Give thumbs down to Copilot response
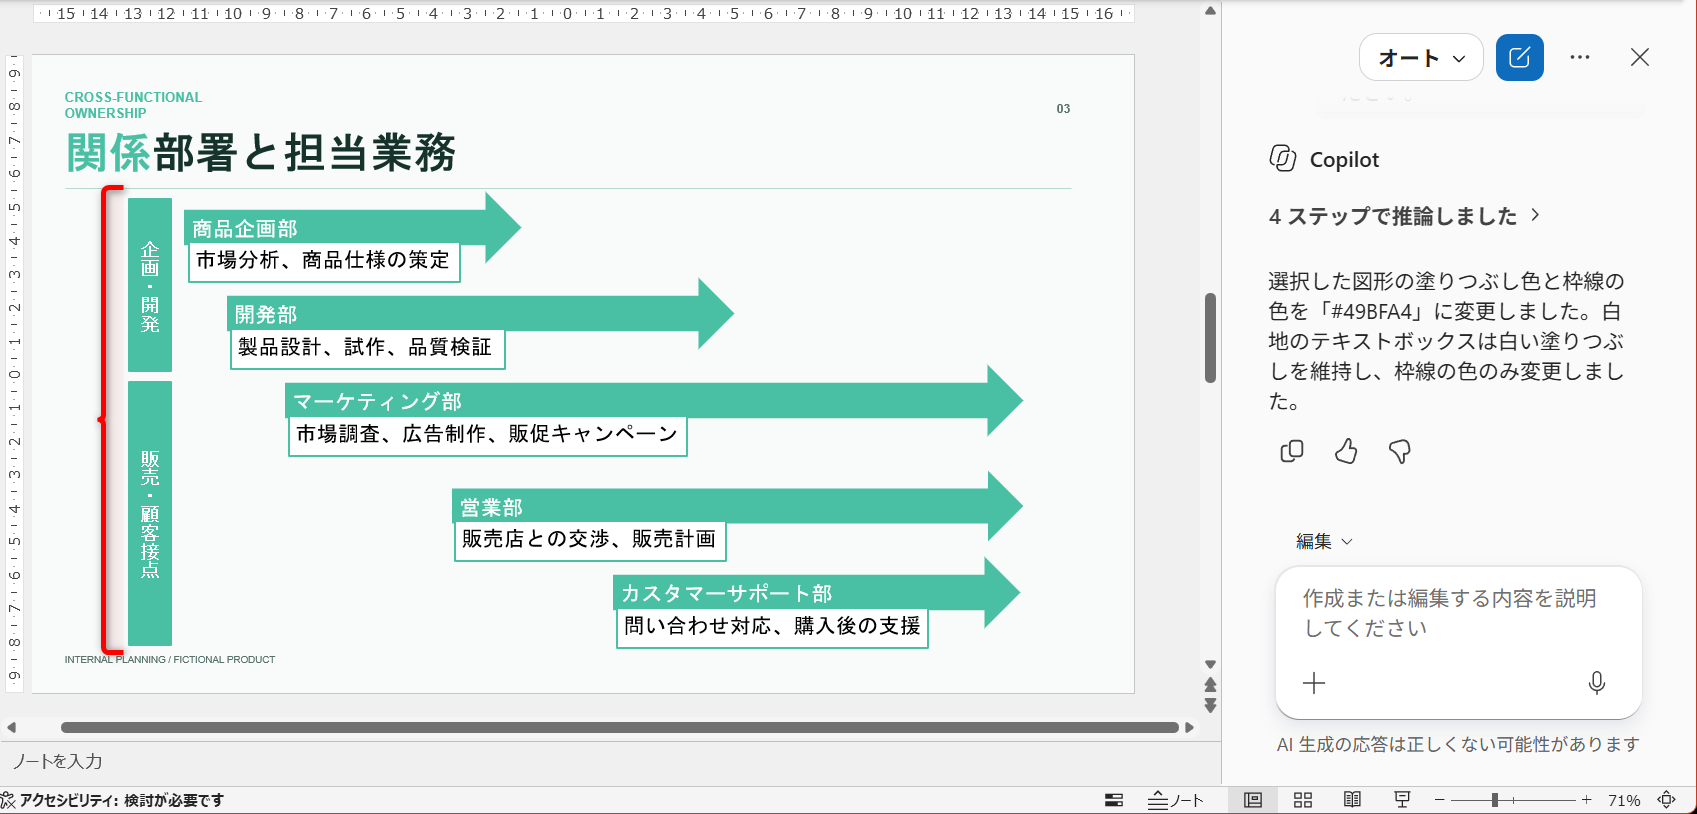Image resolution: width=1697 pixels, height=814 pixels. click(x=1400, y=451)
